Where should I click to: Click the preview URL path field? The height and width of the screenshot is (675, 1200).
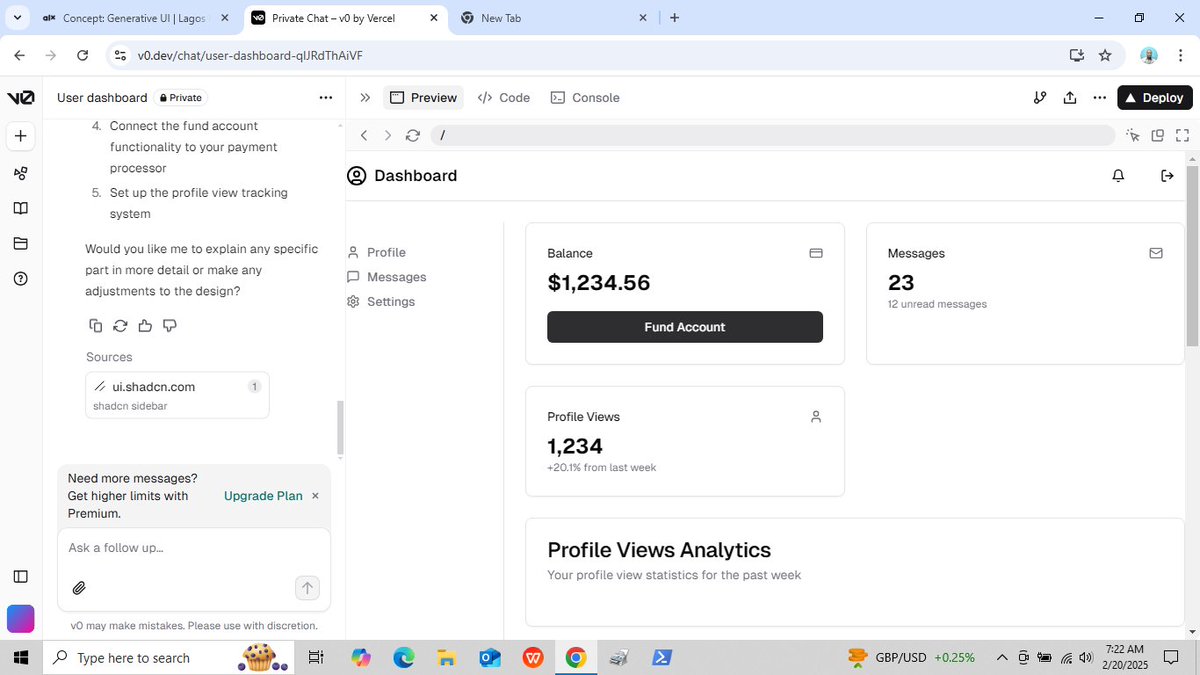tap(773, 135)
